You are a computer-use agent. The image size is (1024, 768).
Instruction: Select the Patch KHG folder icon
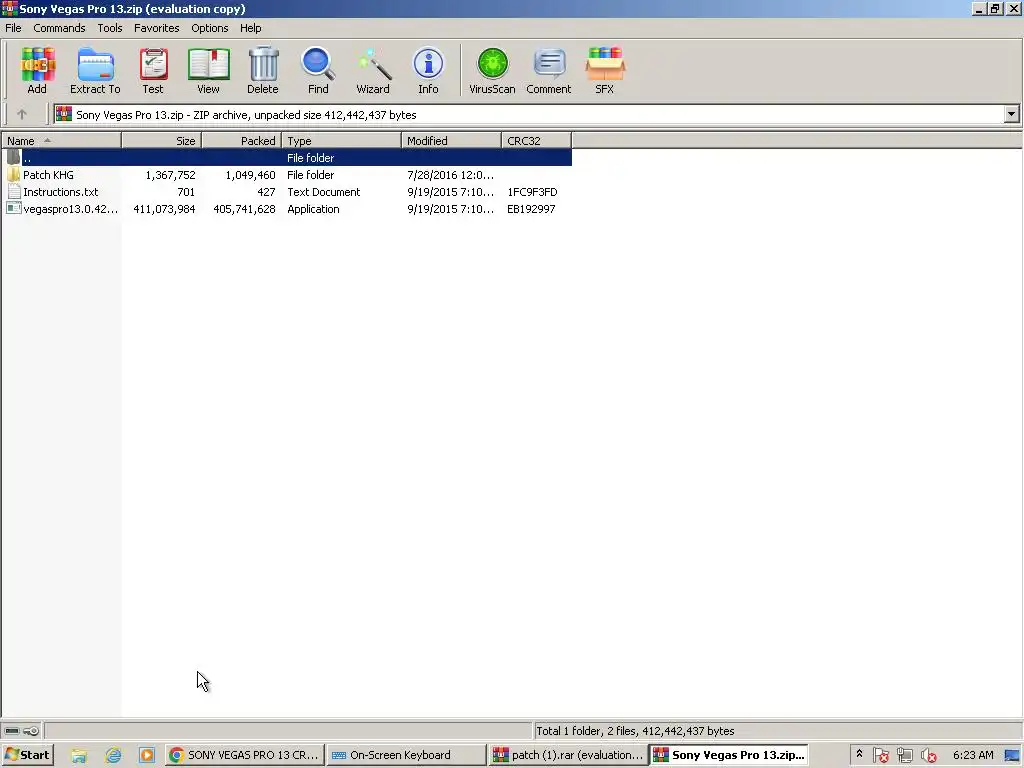[14, 174]
